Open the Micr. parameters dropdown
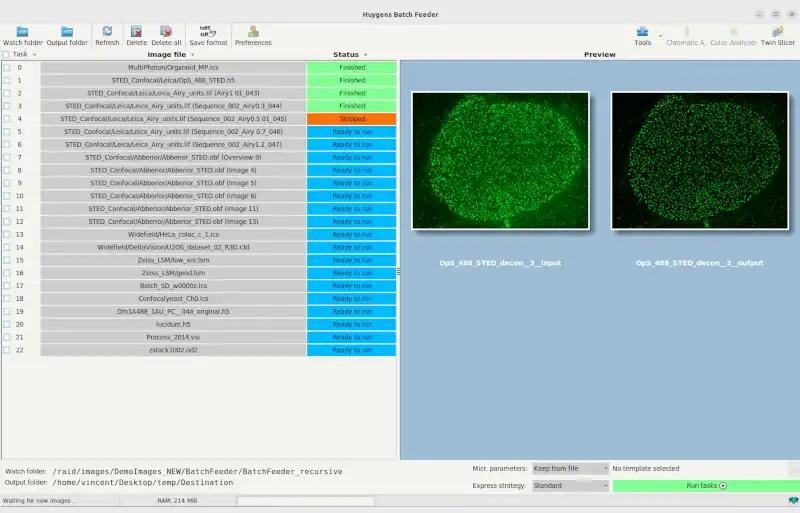The width and height of the screenshot is (800, 513). tap(570, 469)
